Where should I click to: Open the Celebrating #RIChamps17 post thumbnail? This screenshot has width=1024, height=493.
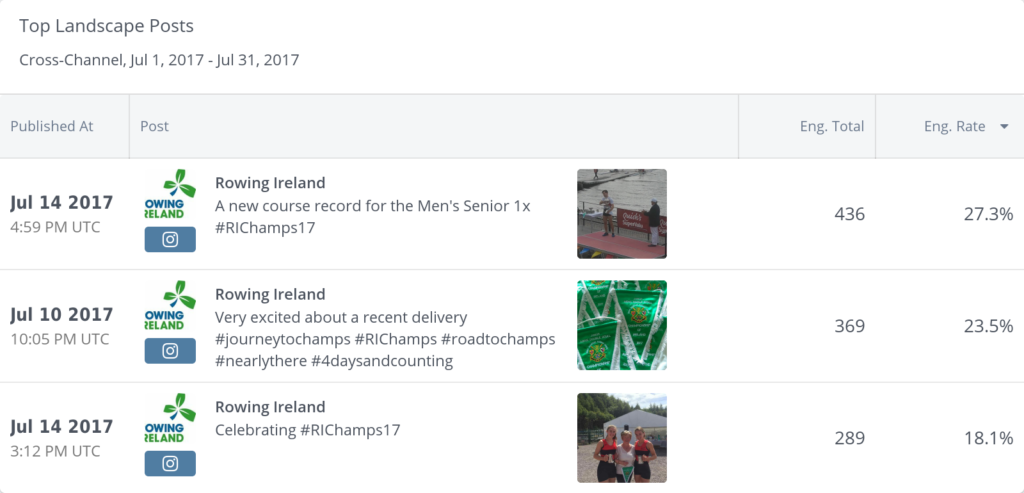click(x=621, y=438)
